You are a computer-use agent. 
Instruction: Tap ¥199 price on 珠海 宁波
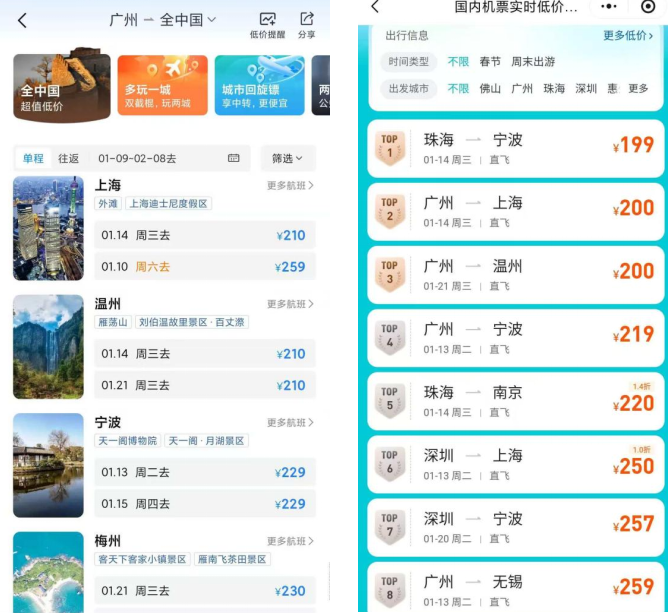[x=633, y=145]
